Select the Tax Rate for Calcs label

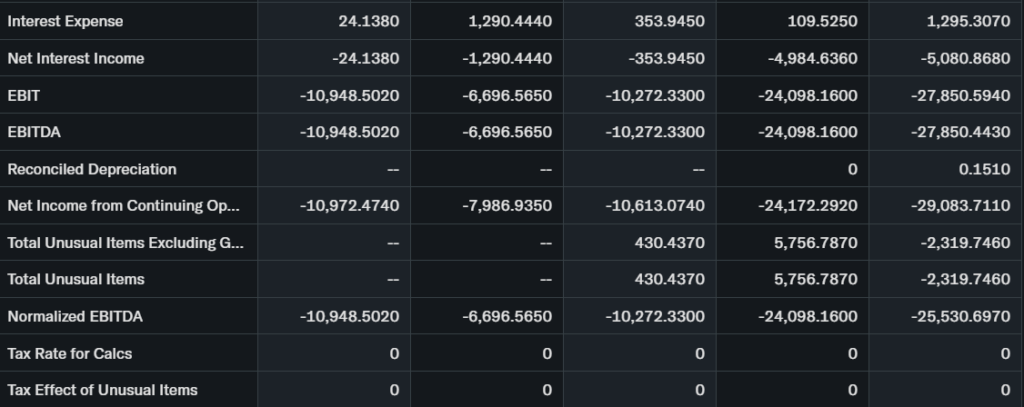click(69, 353)
